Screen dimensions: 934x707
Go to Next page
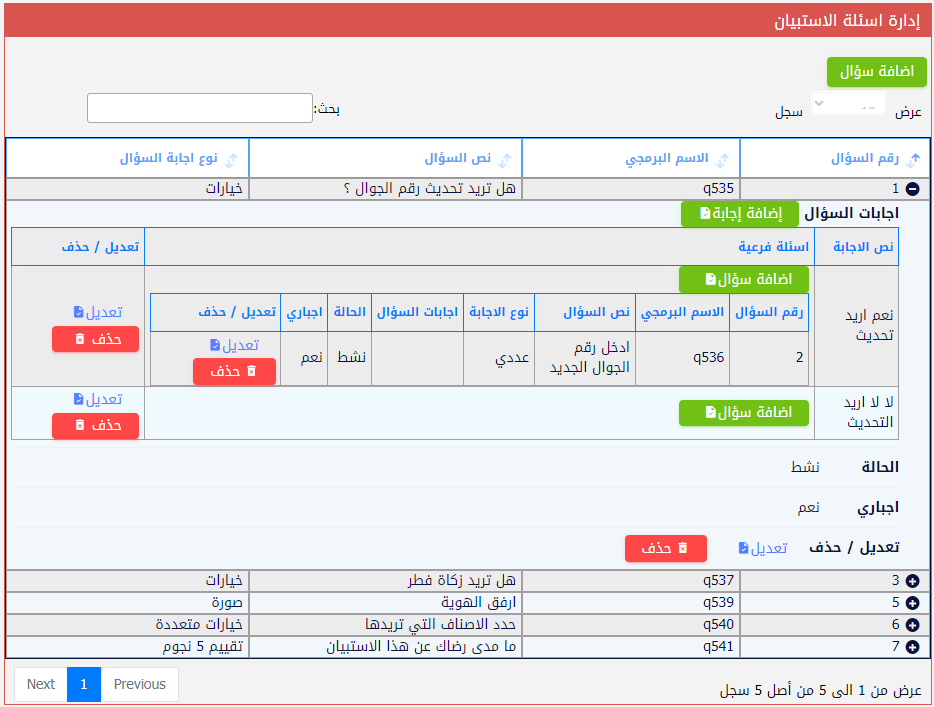[x=41, y=684]
